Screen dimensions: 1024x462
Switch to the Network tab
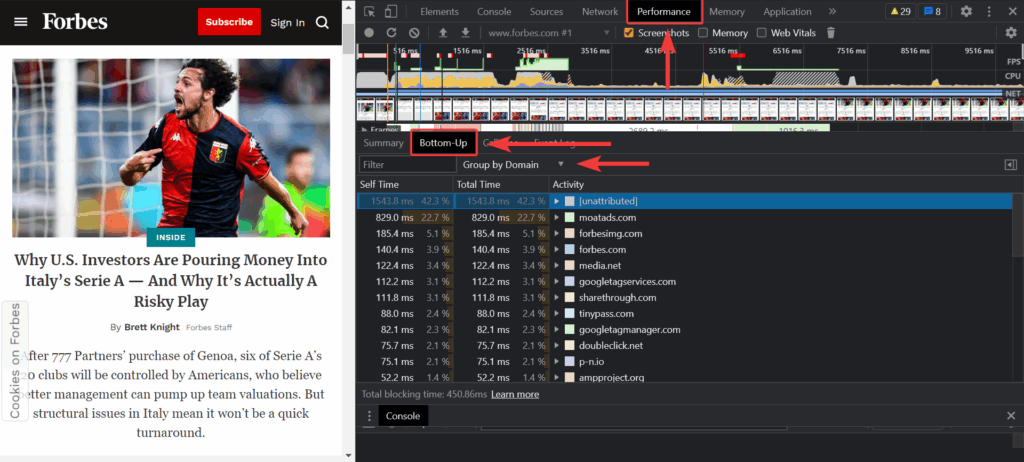(x=600, y=11)
